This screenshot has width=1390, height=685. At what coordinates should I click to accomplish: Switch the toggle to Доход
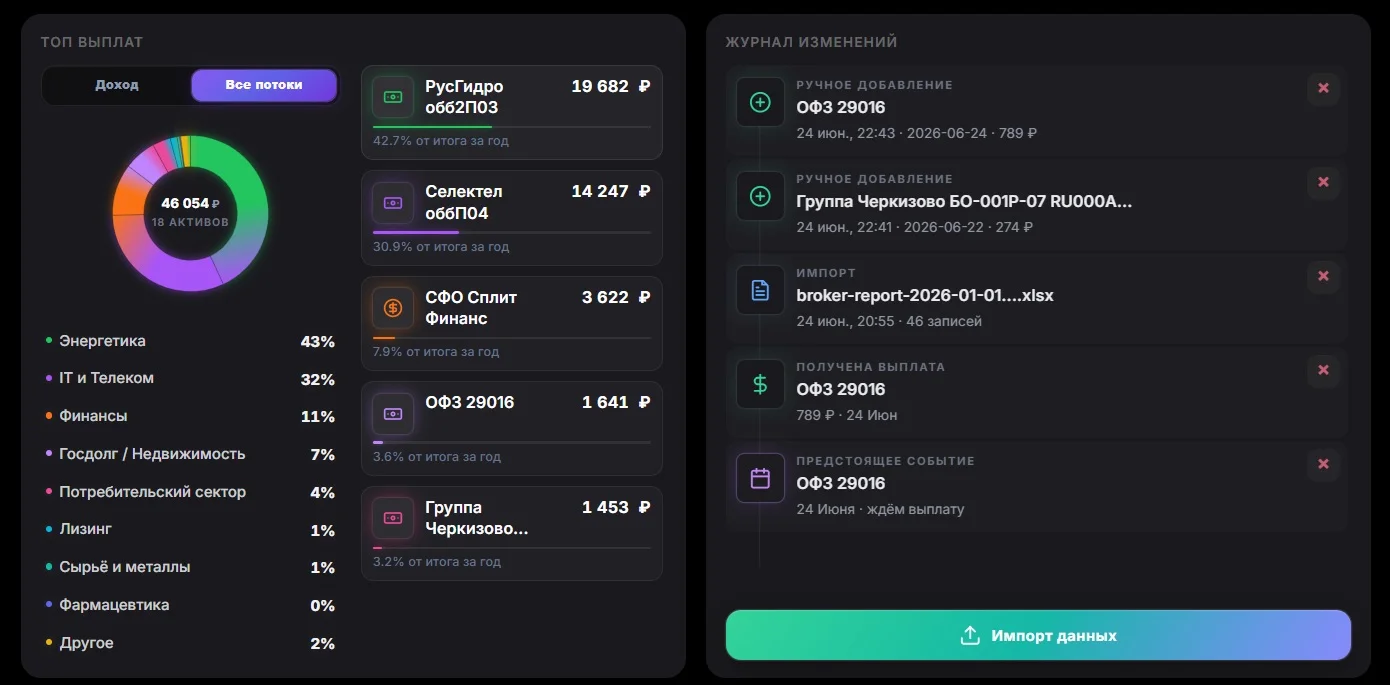coord(117,85)
